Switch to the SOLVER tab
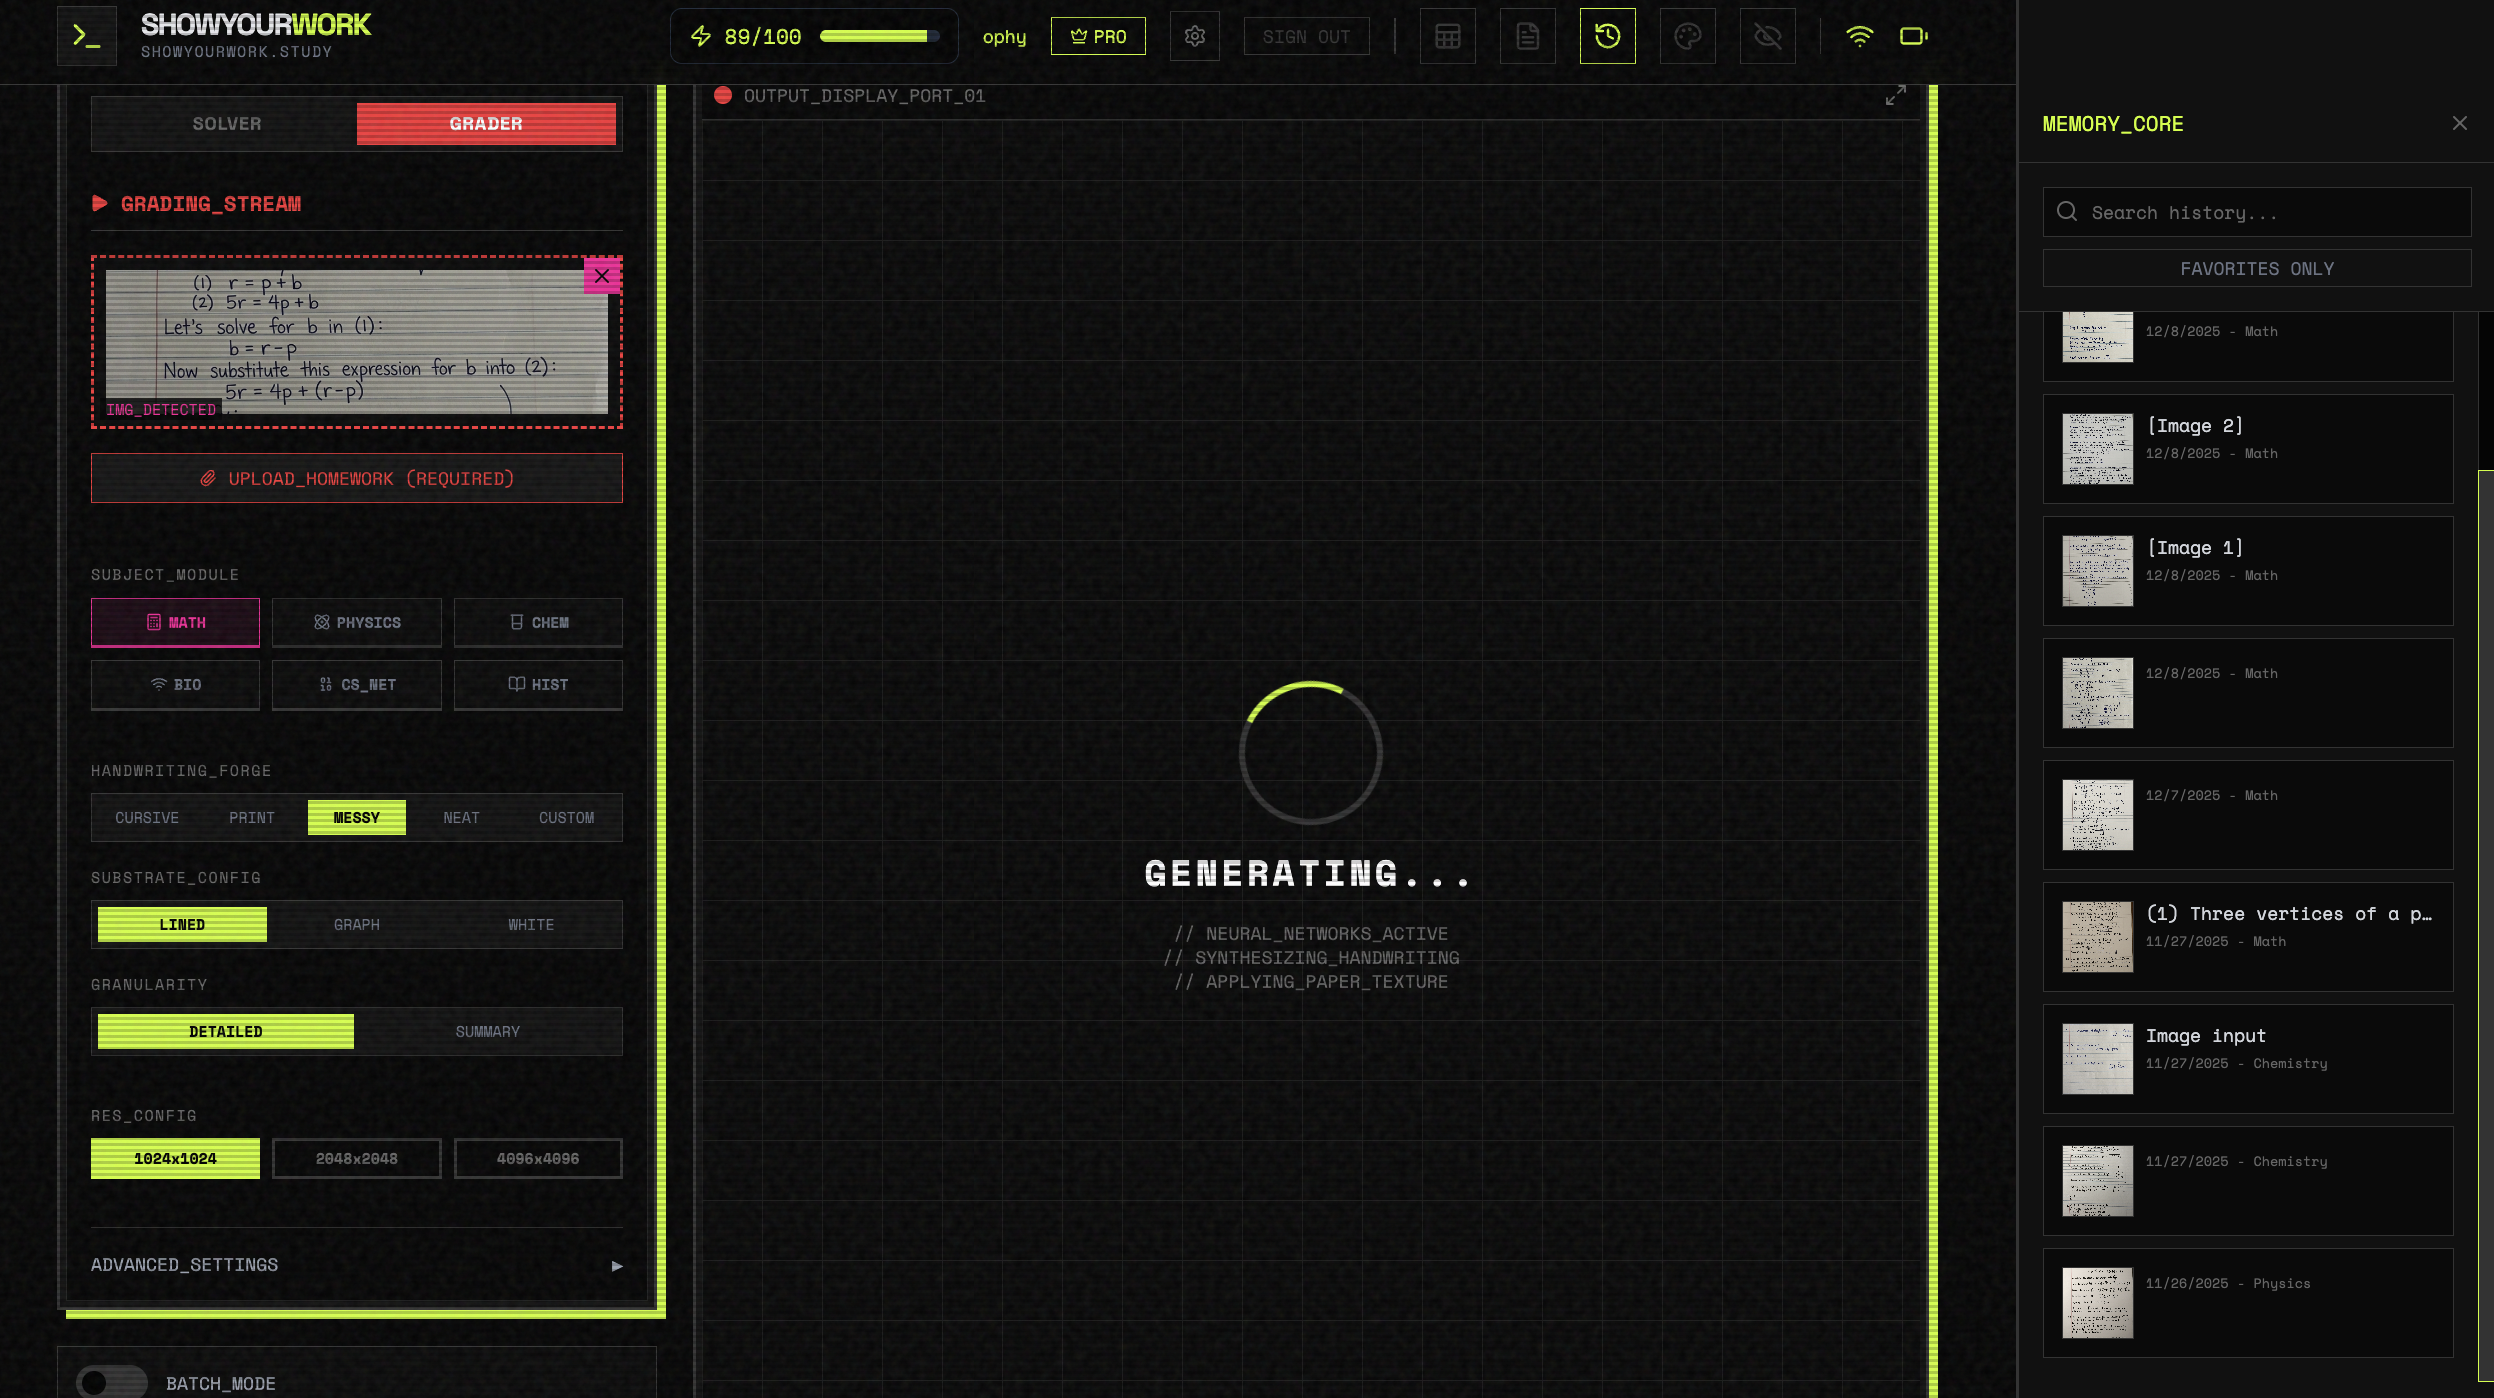 pos(226,123)
